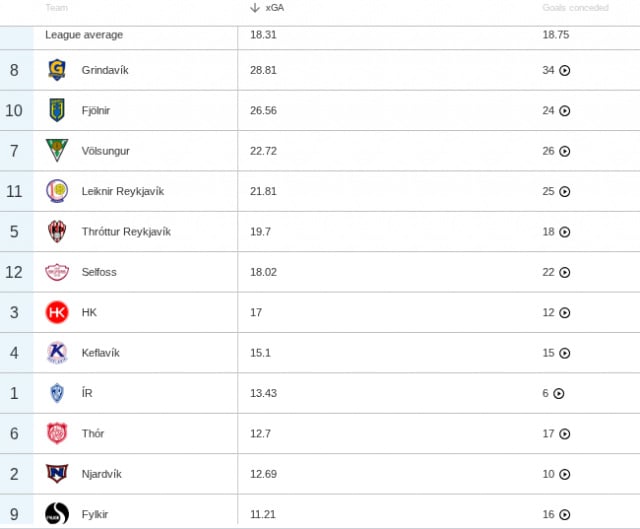Select the Thór team name
Viewport: 640px width, 529px height.
(x=93, y=433)
